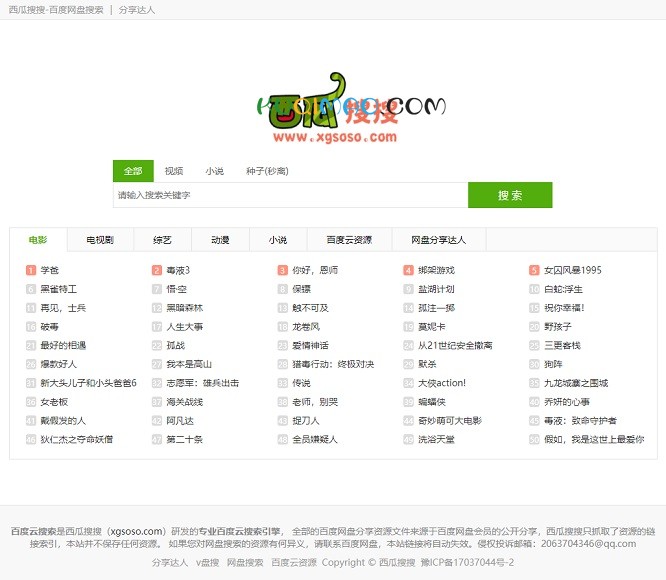Open movie link 全员嫌疑人
The height and width of the screenshot is (580, 666).
pos(315,439)
